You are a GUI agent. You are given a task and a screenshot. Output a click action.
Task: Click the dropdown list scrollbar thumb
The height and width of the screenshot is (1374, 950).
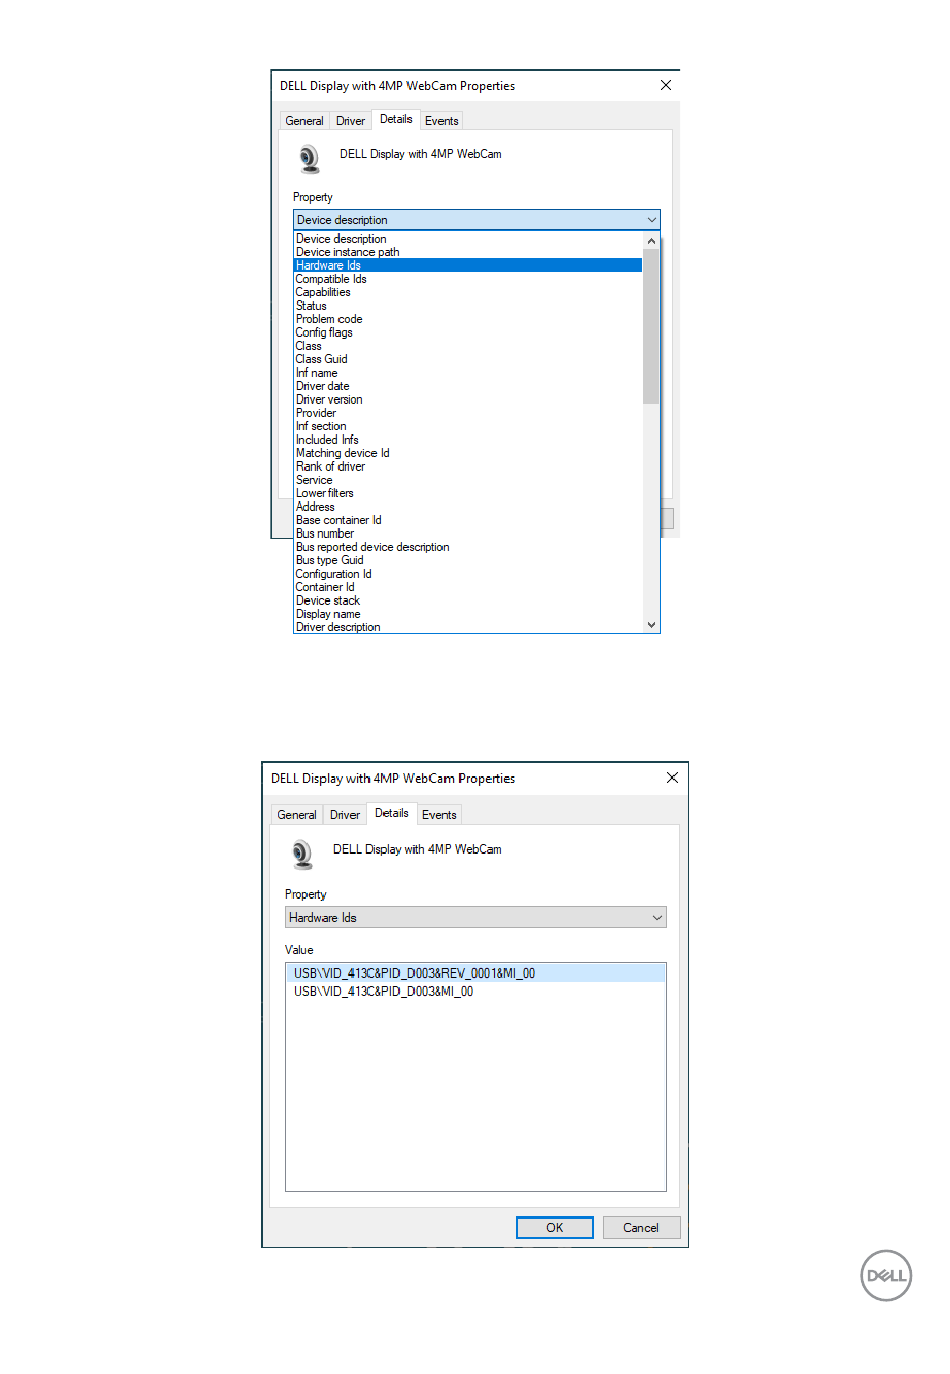651,326
